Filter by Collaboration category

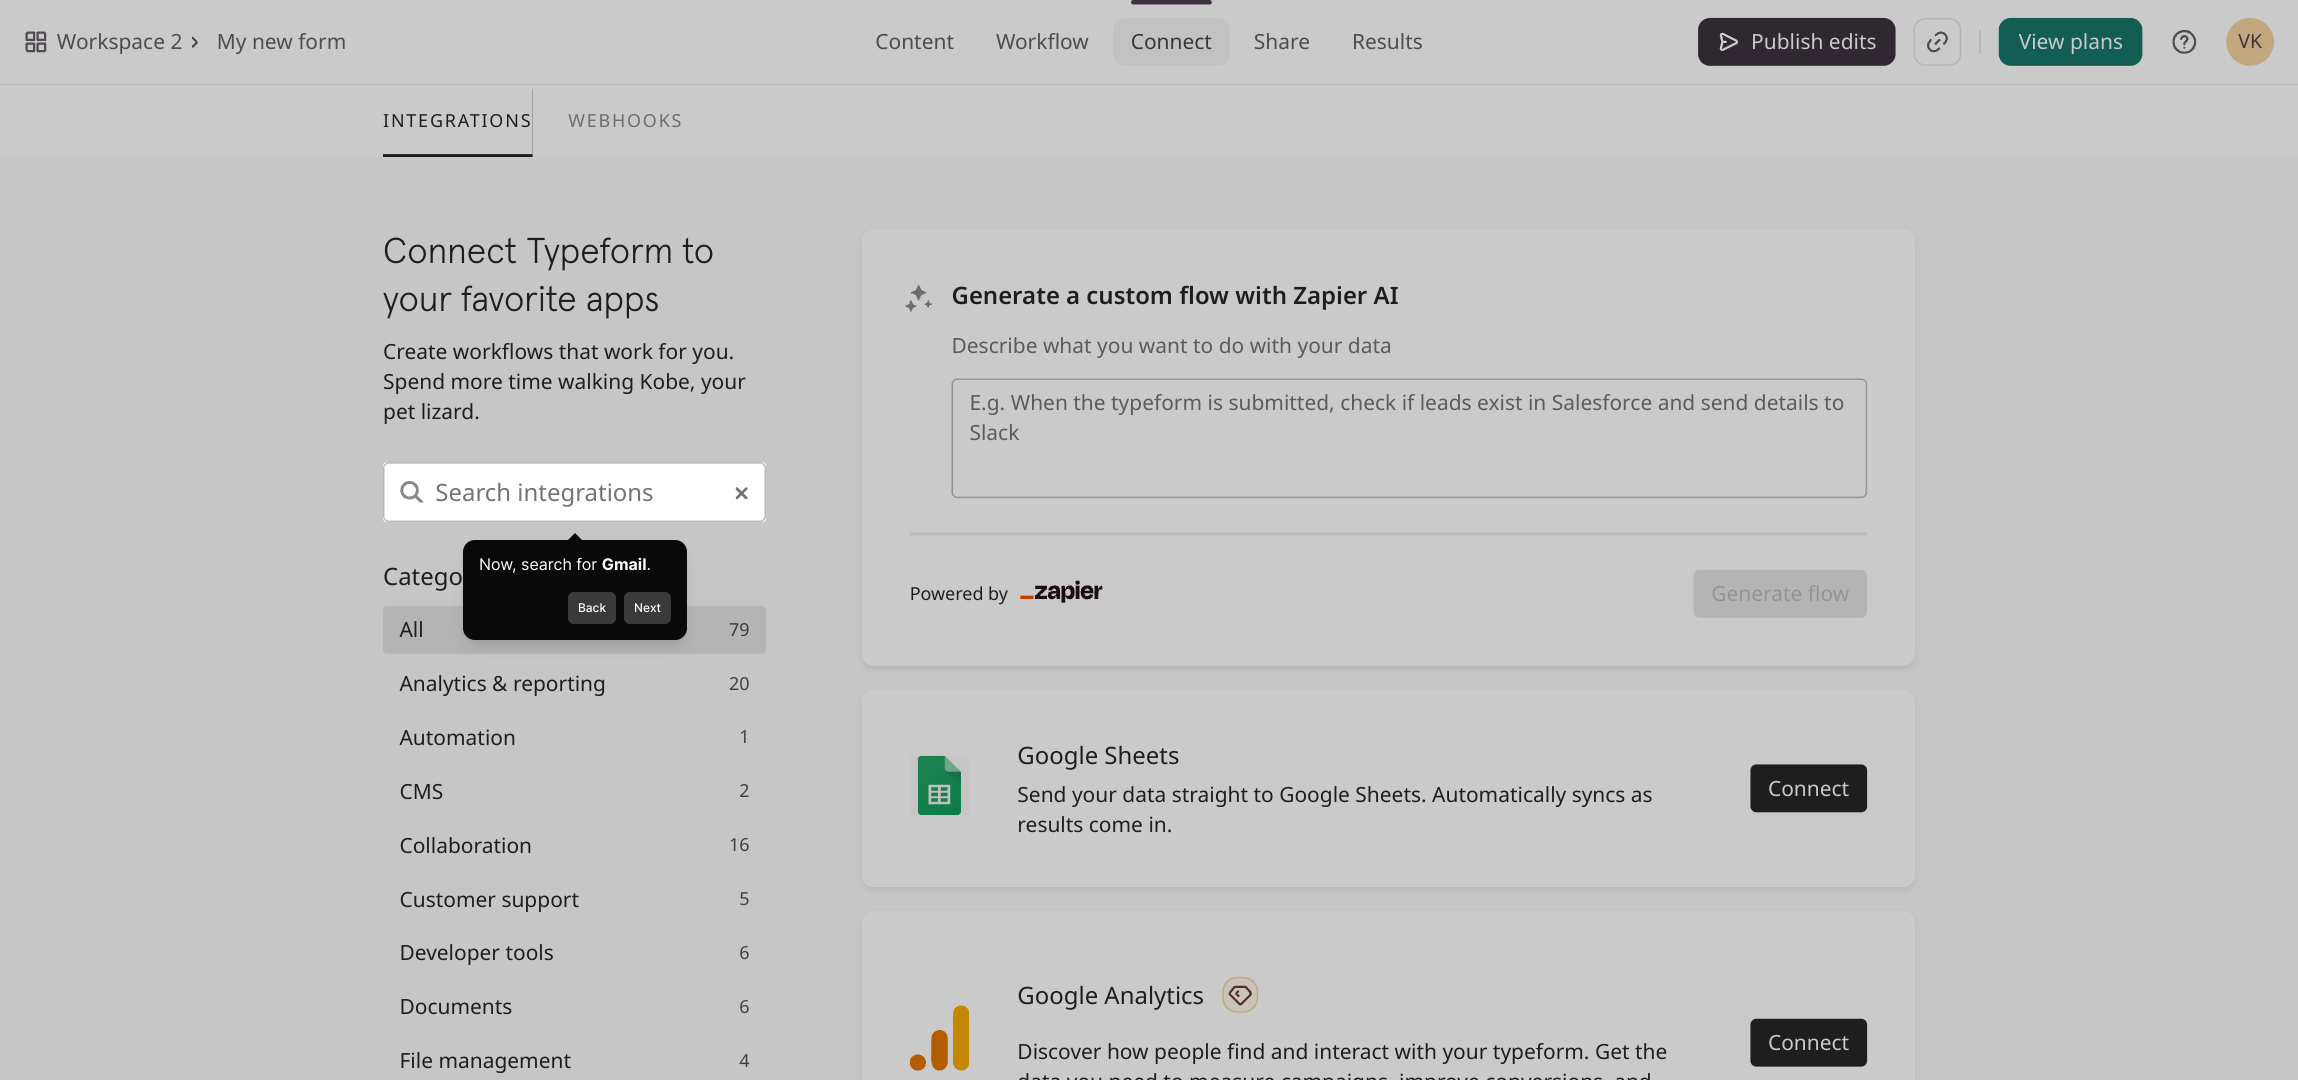click(x=574, y=846)
